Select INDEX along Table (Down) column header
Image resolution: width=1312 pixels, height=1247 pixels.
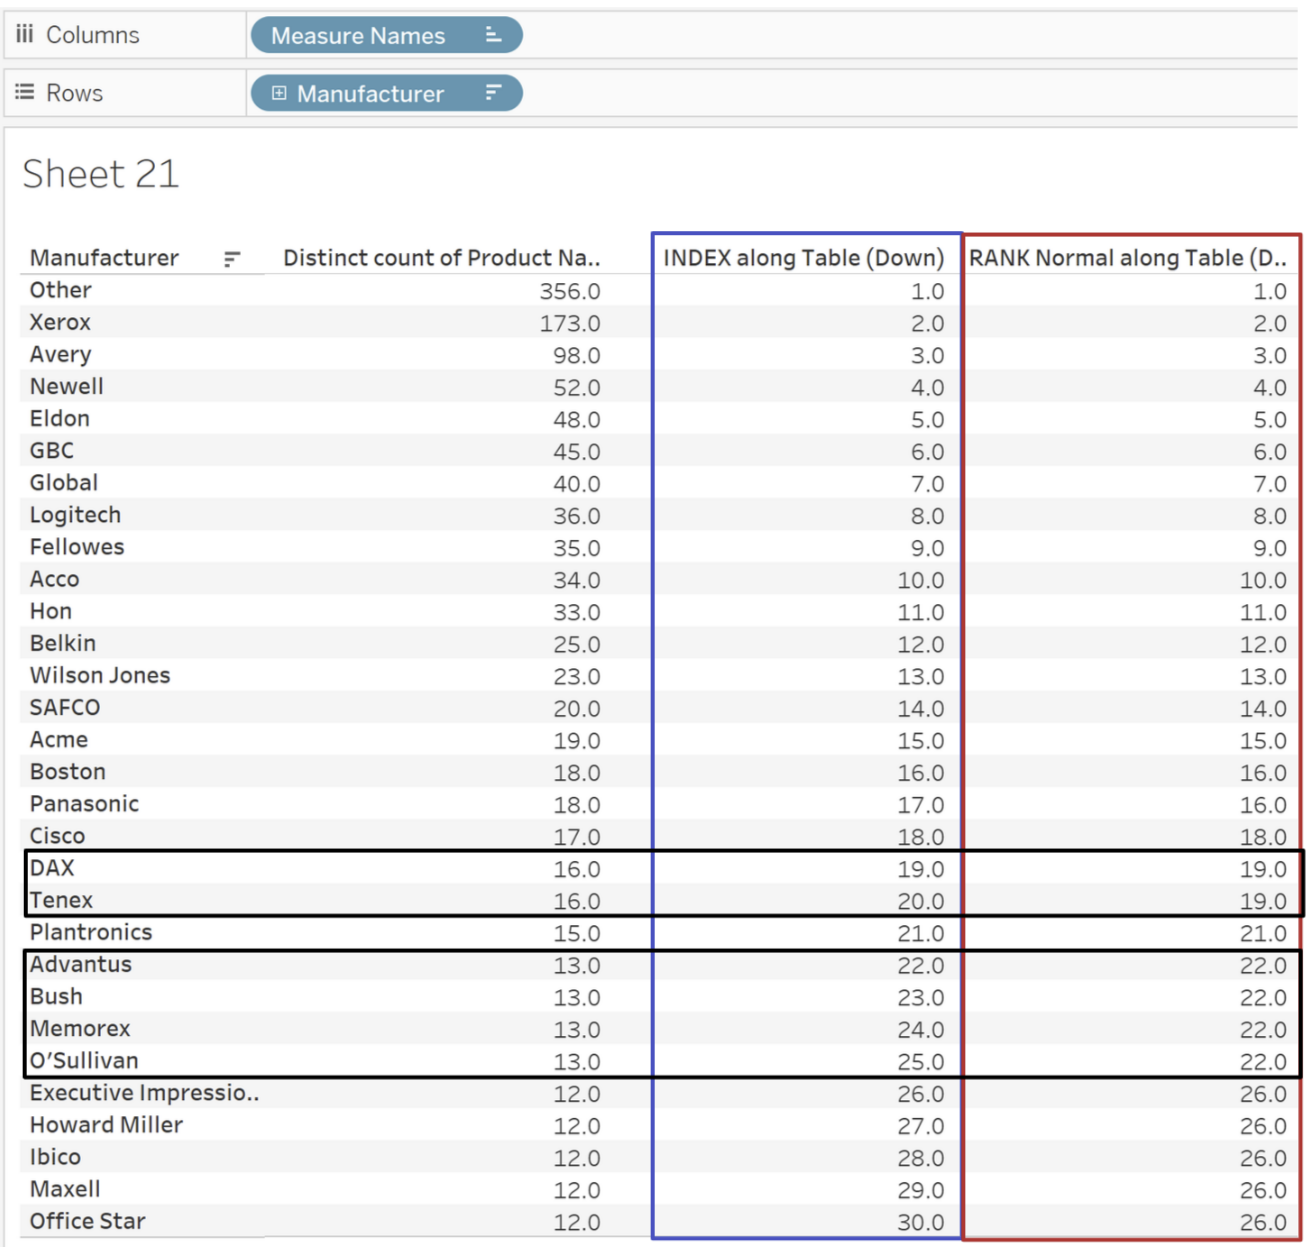point(803,258)
